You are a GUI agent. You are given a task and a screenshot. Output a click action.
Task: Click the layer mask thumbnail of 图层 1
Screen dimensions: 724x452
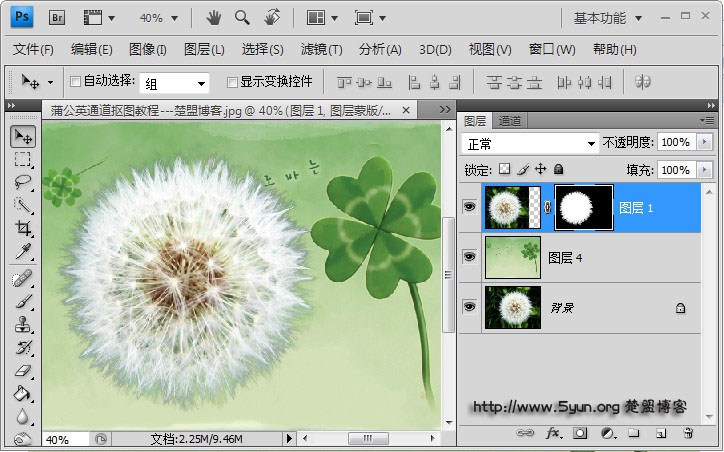tap(583, 208)
